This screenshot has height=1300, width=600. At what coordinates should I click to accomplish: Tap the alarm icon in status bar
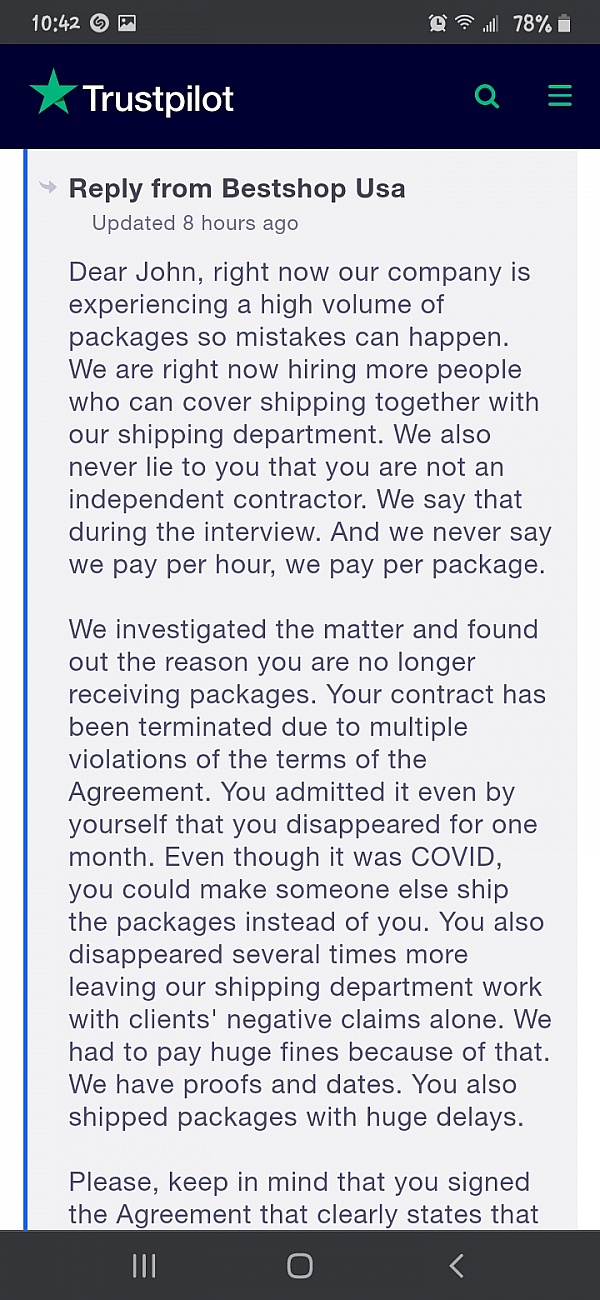[x=437, y=22]
